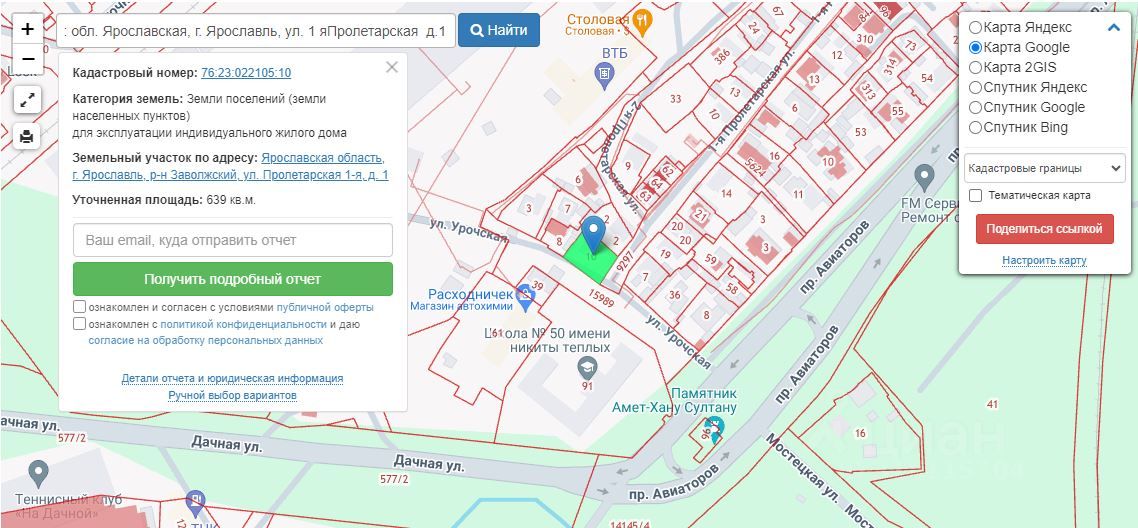
Task: Zoom in the map with plus button
Action: pyautogui.click(x=28, y=29)
